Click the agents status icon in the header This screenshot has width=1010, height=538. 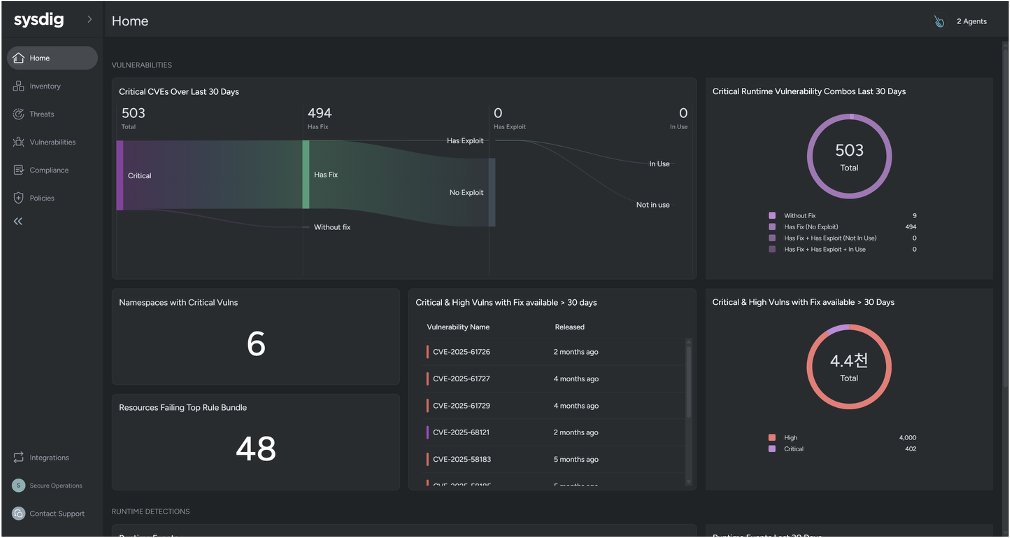(939, 21)
